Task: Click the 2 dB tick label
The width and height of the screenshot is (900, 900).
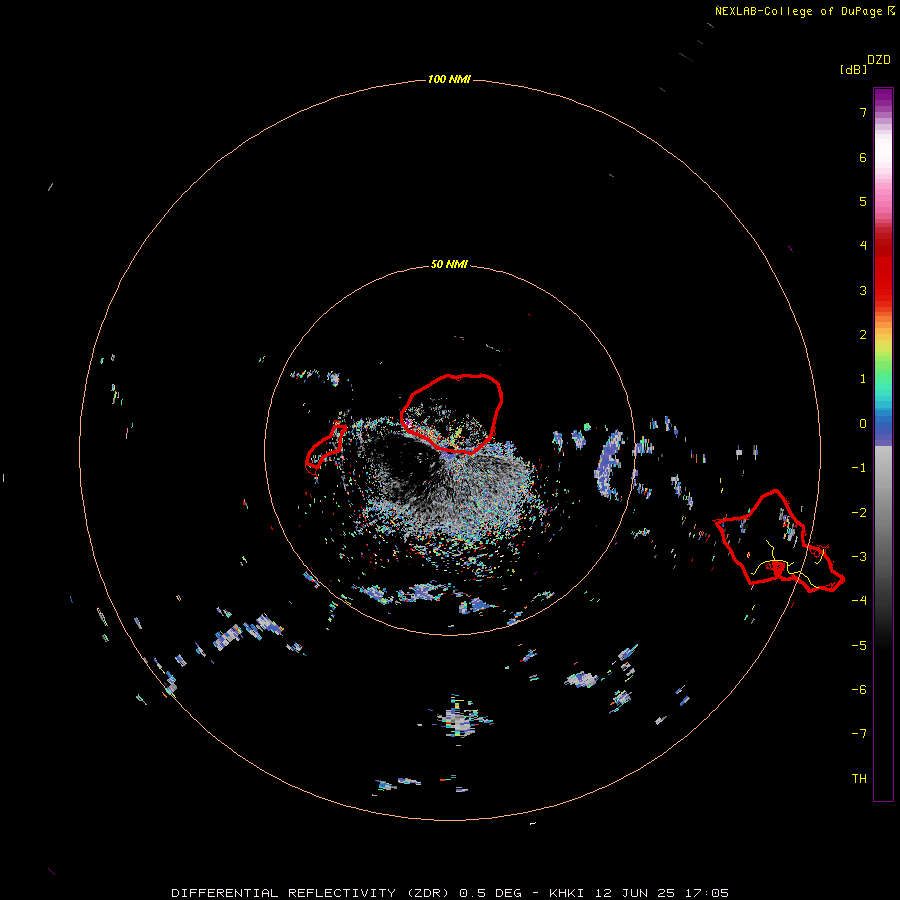Action: [x=863, y=335]
